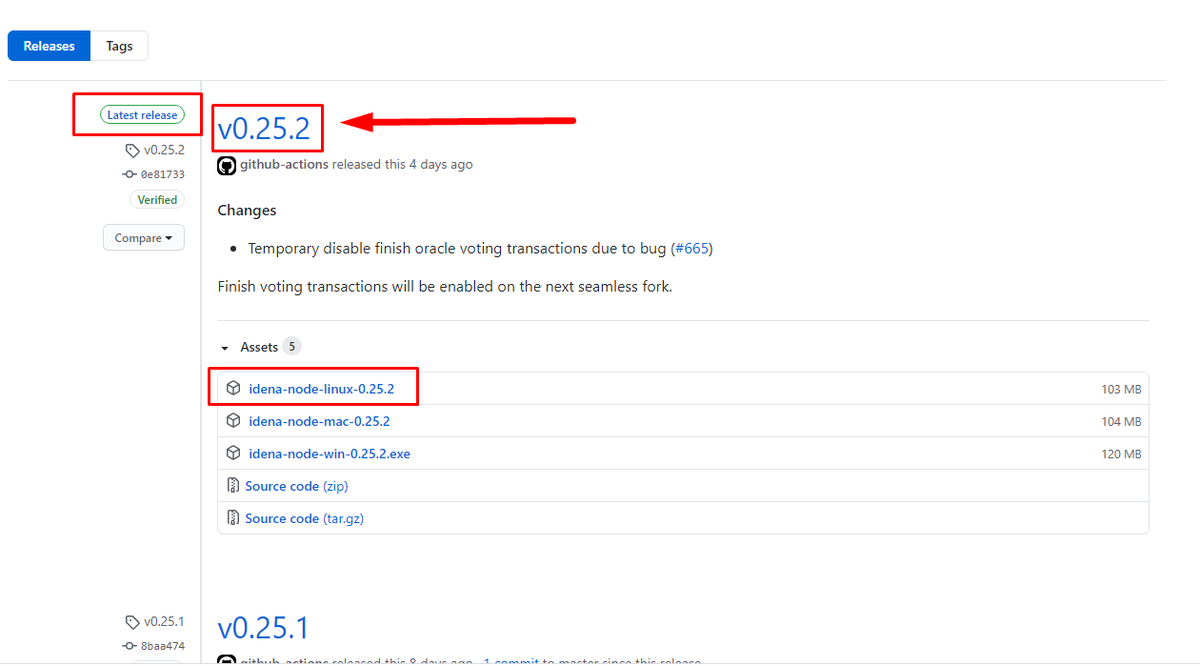The width and height of the screenshot is (1200, 666).
Task: Open the Compare dropdown
Action: [143, 238]
